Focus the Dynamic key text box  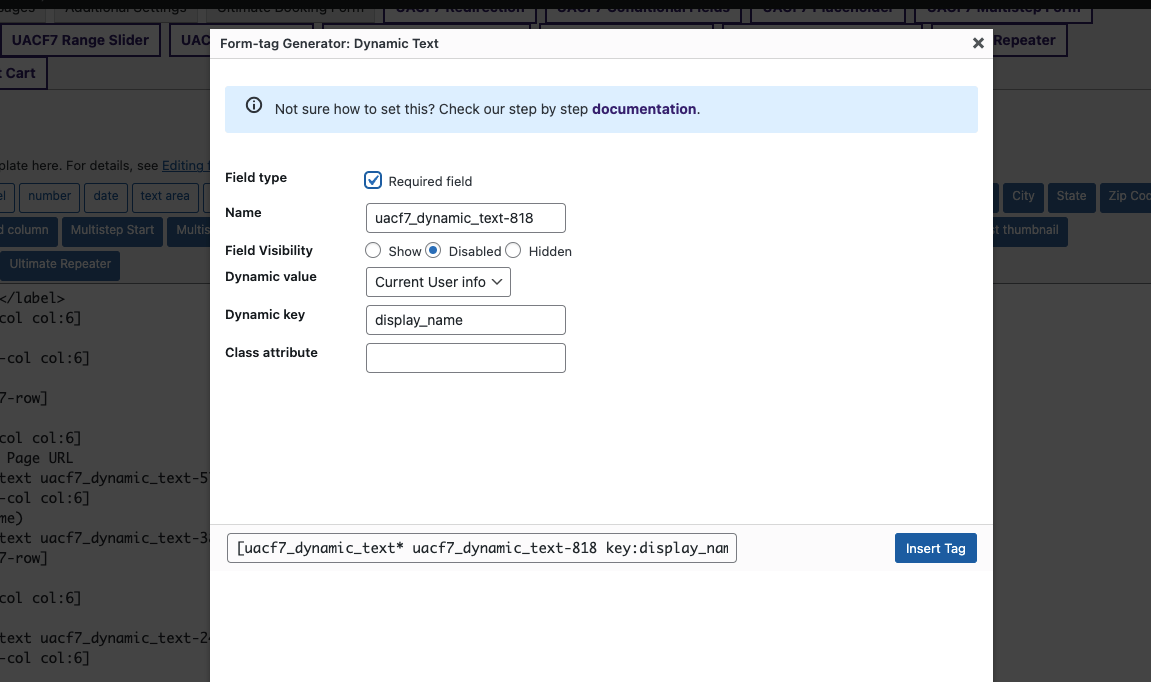pyautogui.click(x=465, y=320)
